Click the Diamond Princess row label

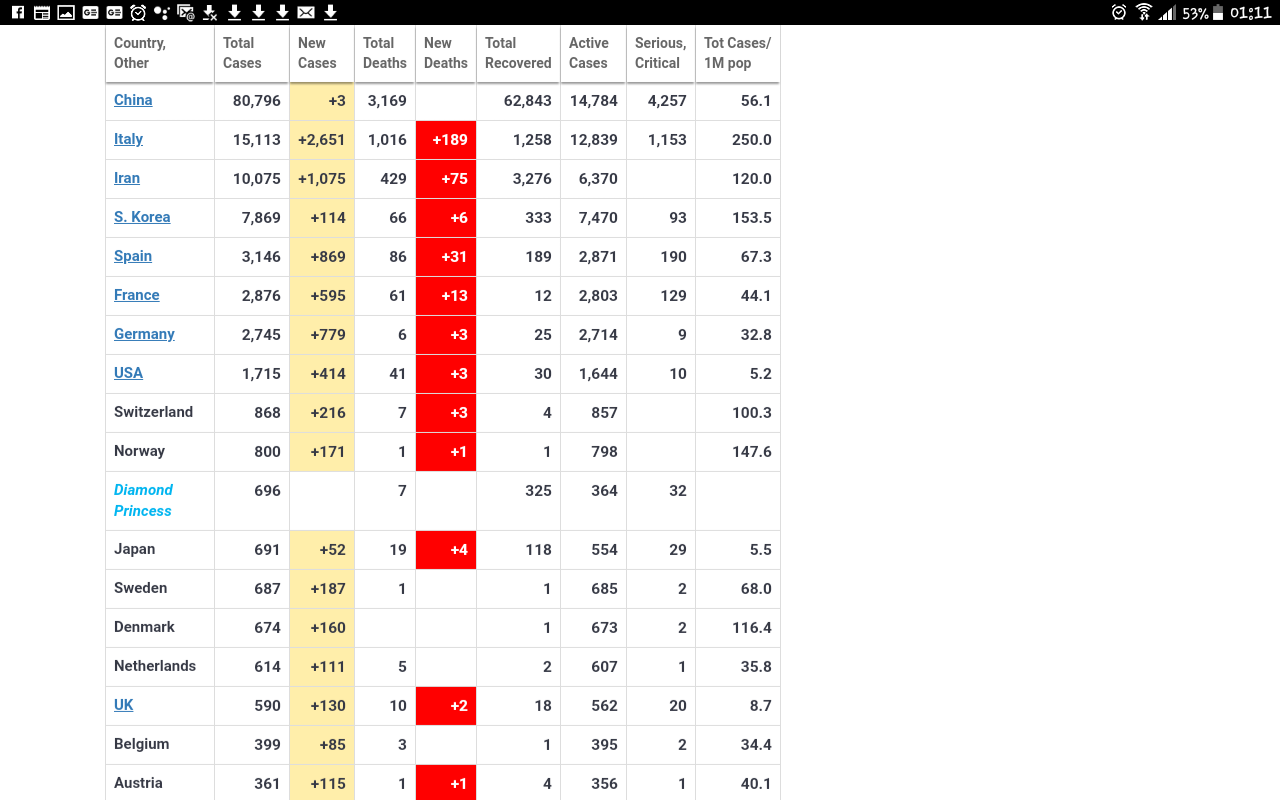(143, 500)
